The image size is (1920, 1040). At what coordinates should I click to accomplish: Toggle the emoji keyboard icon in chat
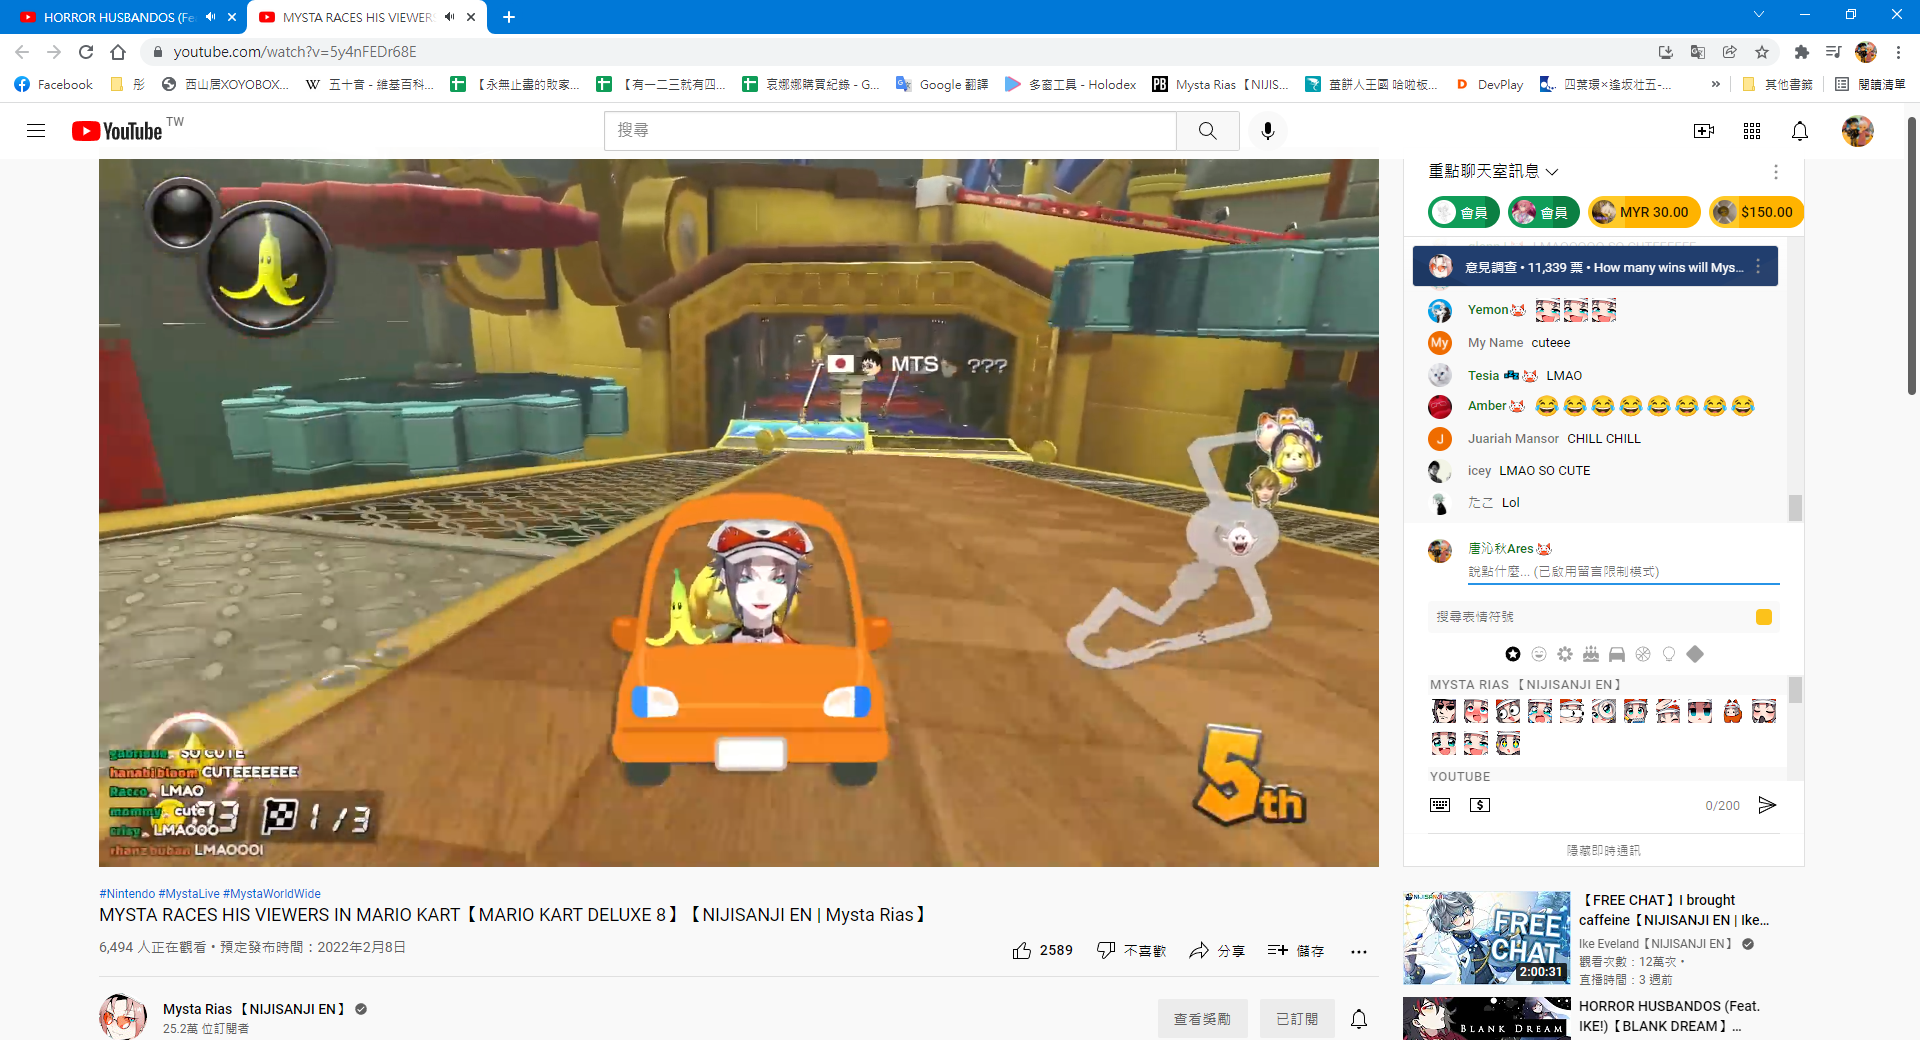[x=1440, y=805]
